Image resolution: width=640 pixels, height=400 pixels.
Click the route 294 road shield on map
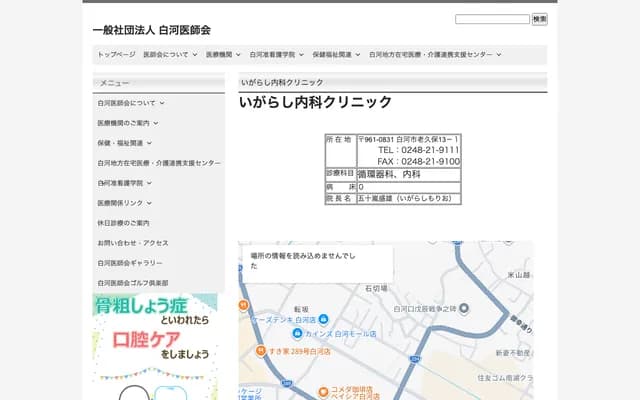[x=415, y=359]
